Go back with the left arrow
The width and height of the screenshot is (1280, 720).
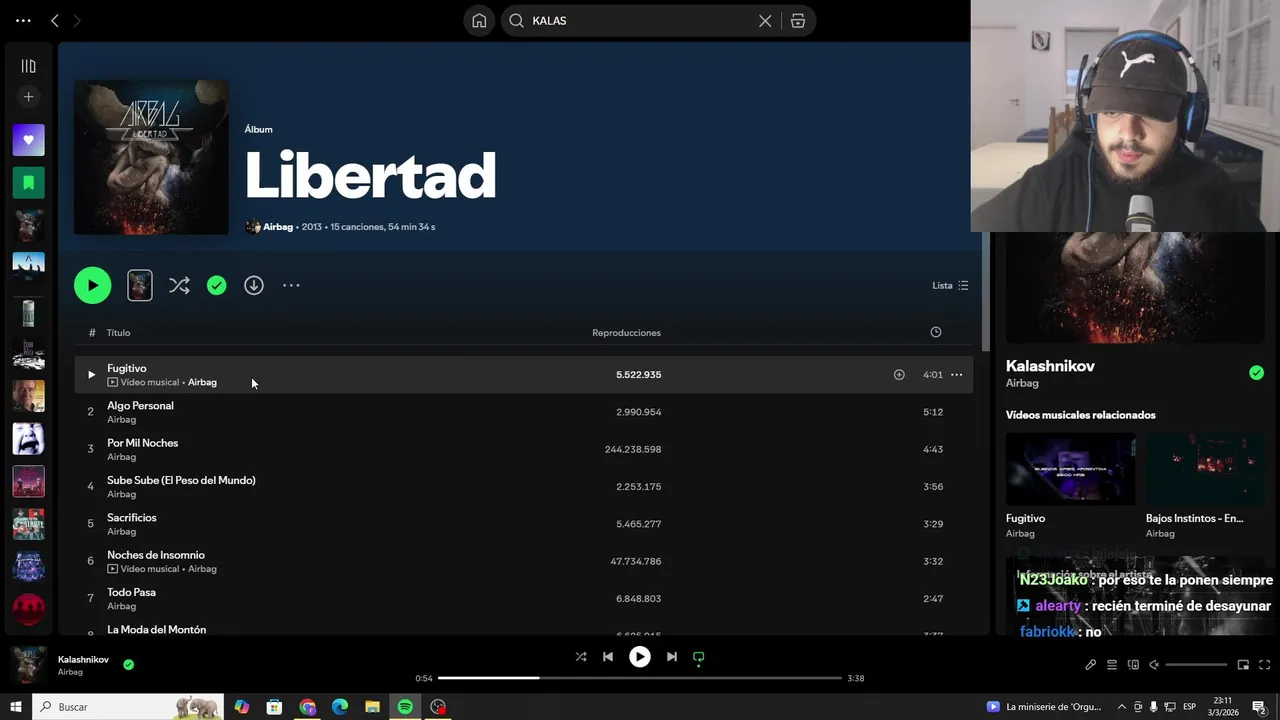pos(55,20)
